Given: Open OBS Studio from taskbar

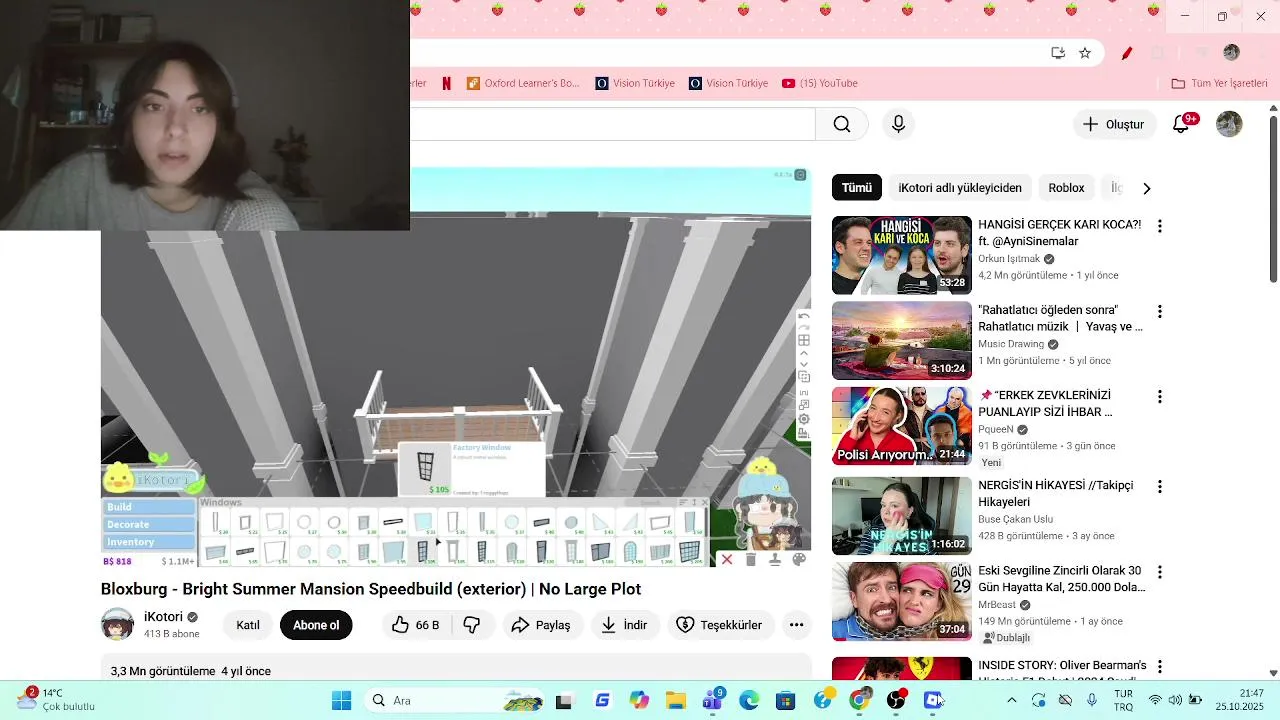Looking at the screenshot, I should click(896, 700).
